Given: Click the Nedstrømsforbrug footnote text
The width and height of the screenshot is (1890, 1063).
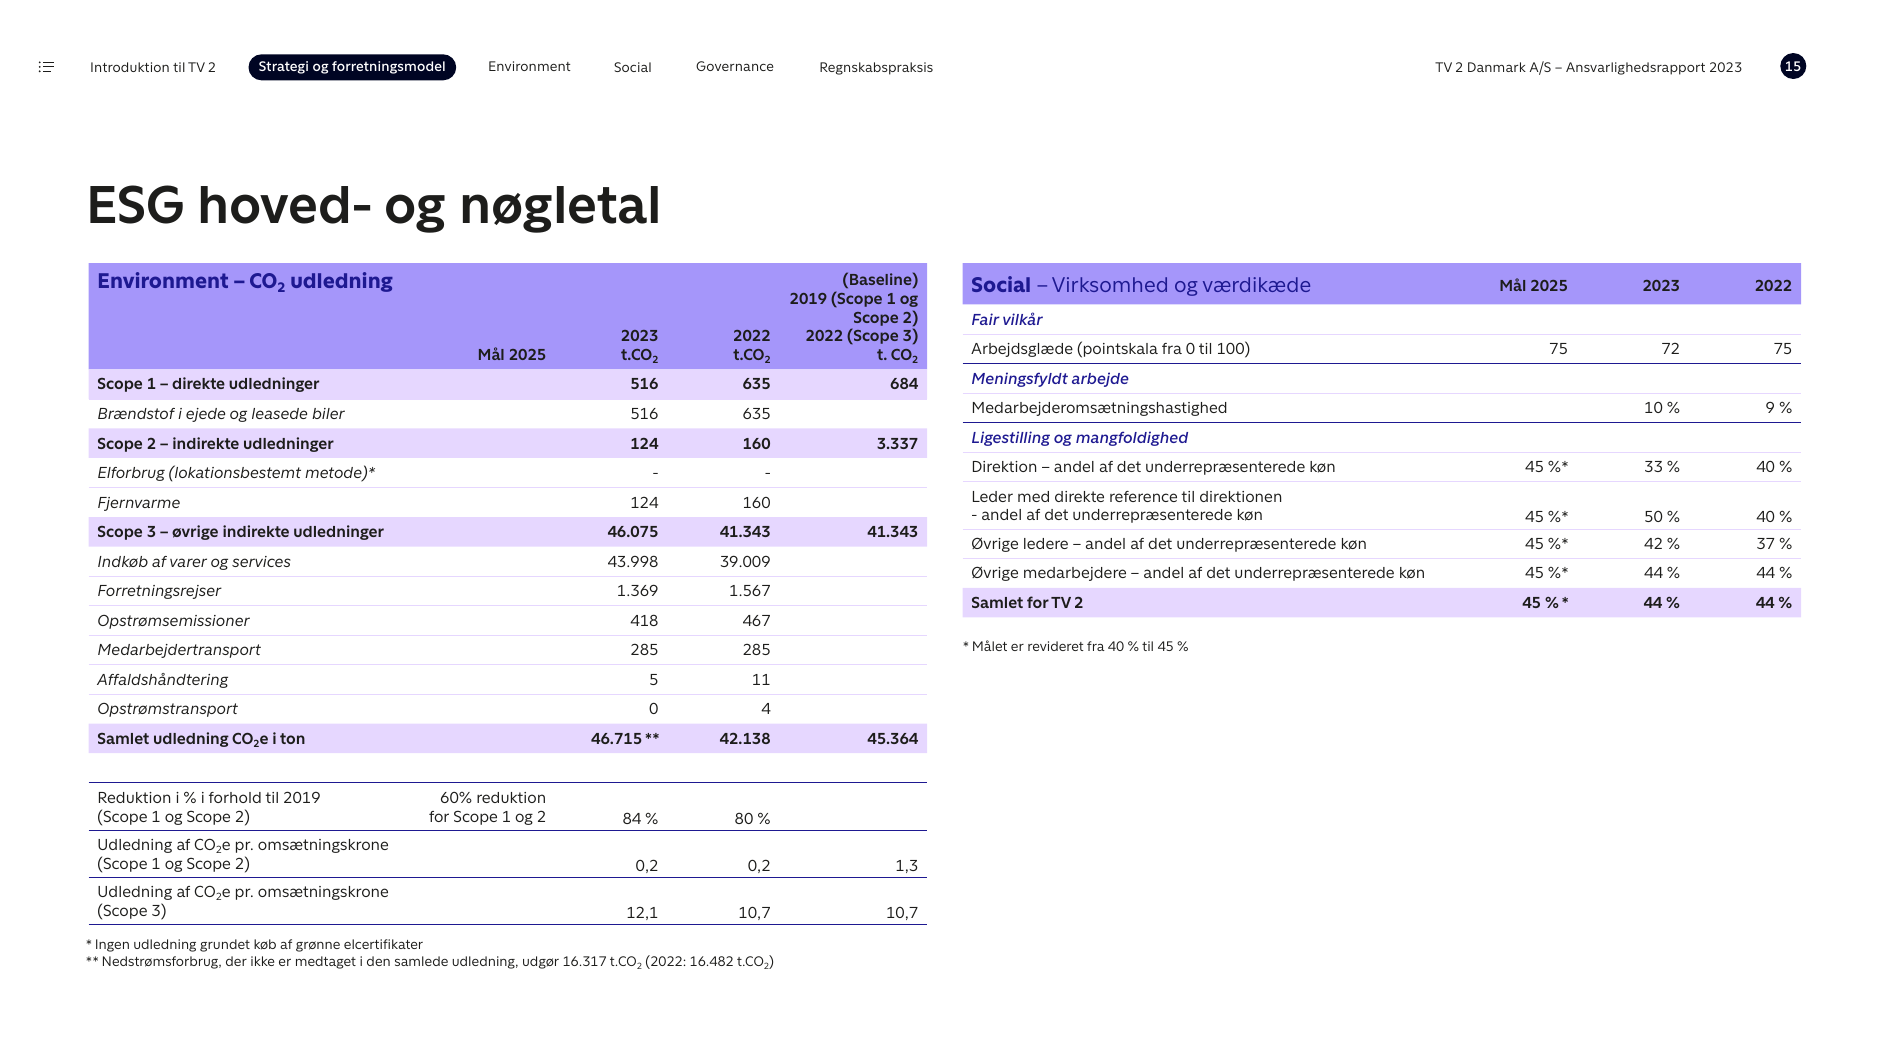Looking at the screenshot, I should point(429,962).
